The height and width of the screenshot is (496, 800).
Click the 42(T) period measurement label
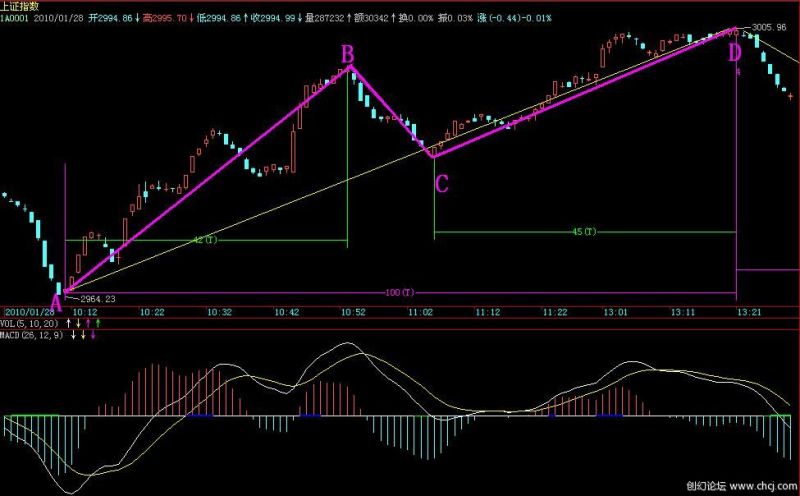tap(204, 241)
